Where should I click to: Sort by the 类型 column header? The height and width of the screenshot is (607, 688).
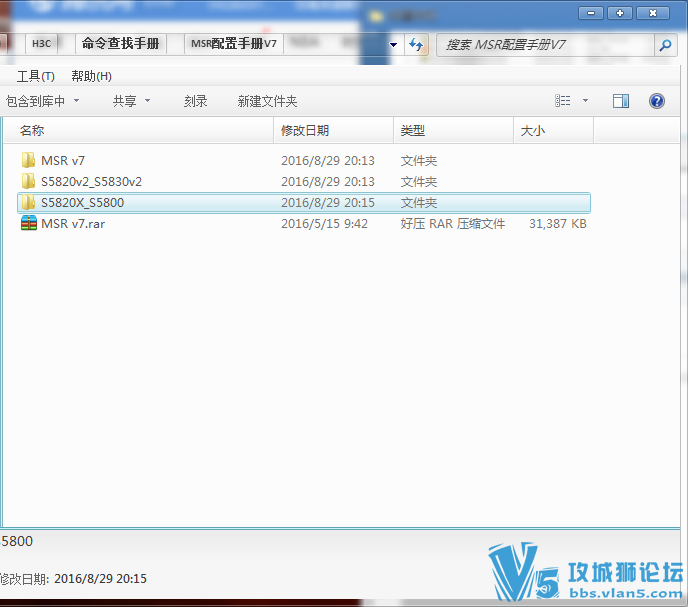click(453, 130)
